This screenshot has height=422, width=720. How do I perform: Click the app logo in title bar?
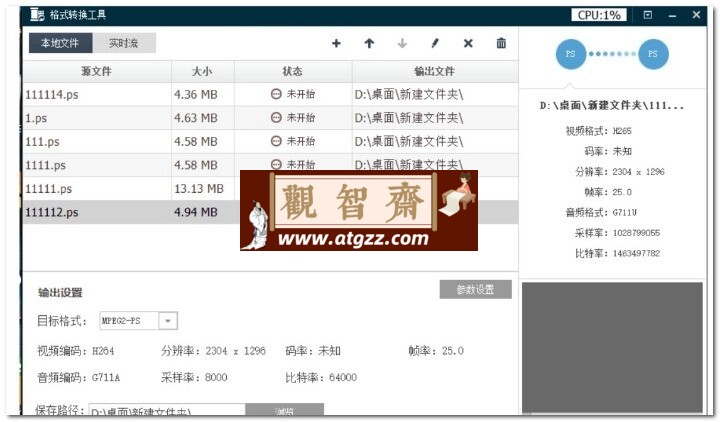37,15
